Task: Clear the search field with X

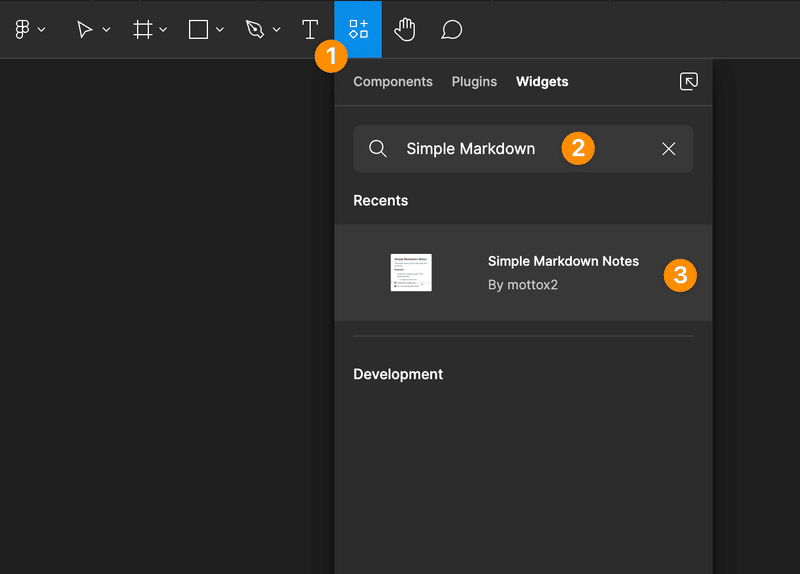Action: [x=668, y=149]
